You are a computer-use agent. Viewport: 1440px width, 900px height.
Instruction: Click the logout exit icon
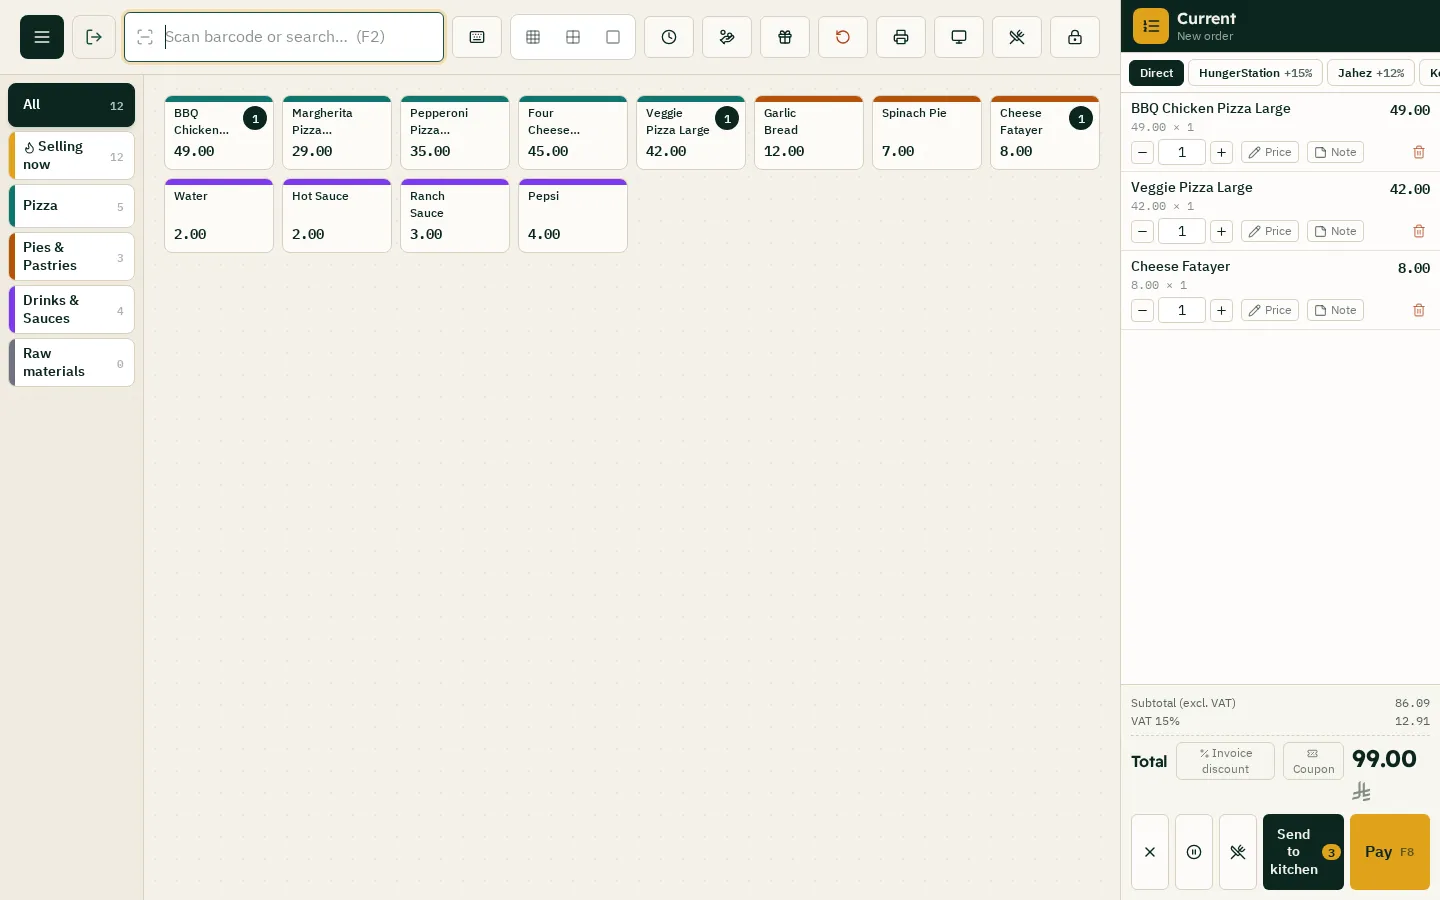tap(94, 37)
